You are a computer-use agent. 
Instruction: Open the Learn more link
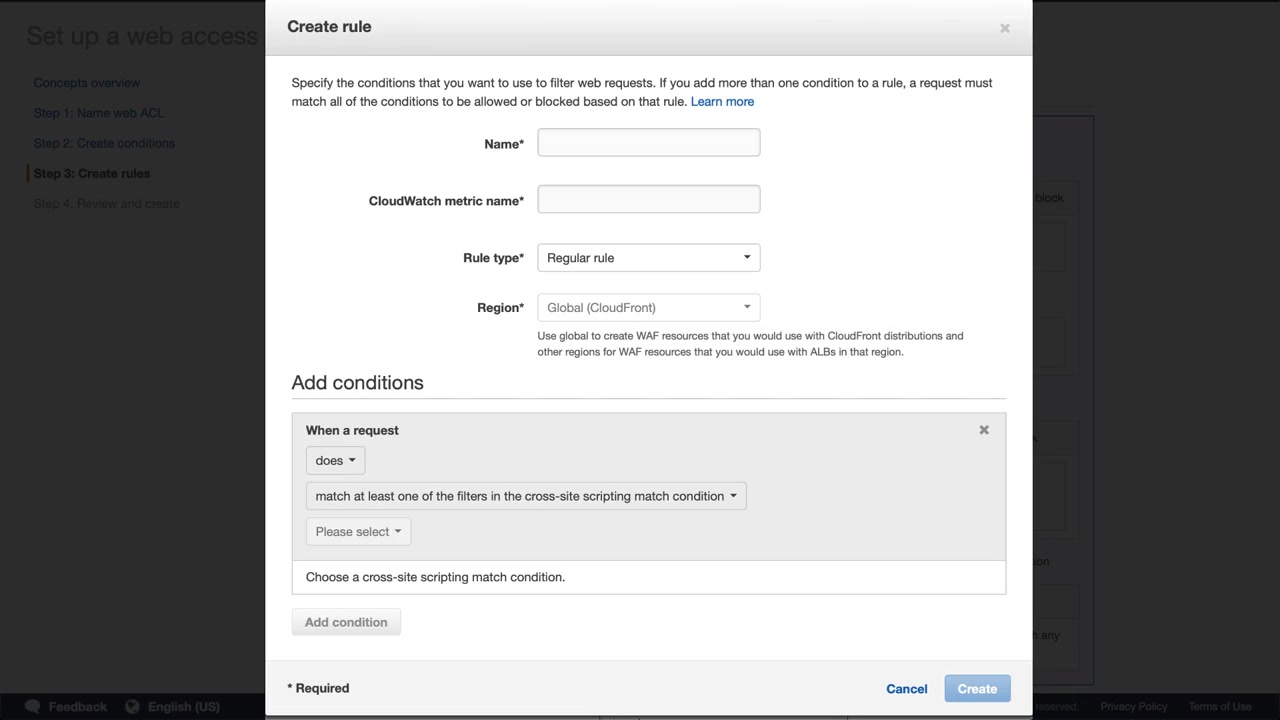click(722, 102)
